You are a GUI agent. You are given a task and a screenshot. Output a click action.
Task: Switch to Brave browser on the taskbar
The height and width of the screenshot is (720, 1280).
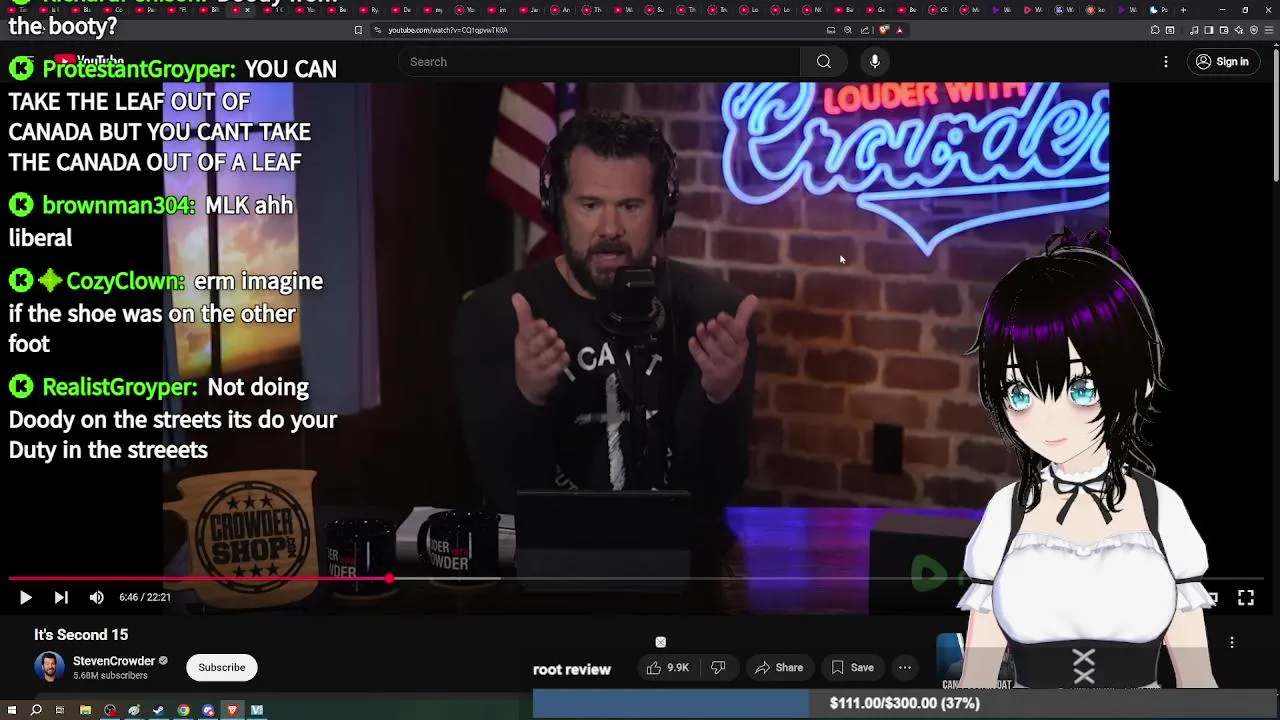click(232, 710)
